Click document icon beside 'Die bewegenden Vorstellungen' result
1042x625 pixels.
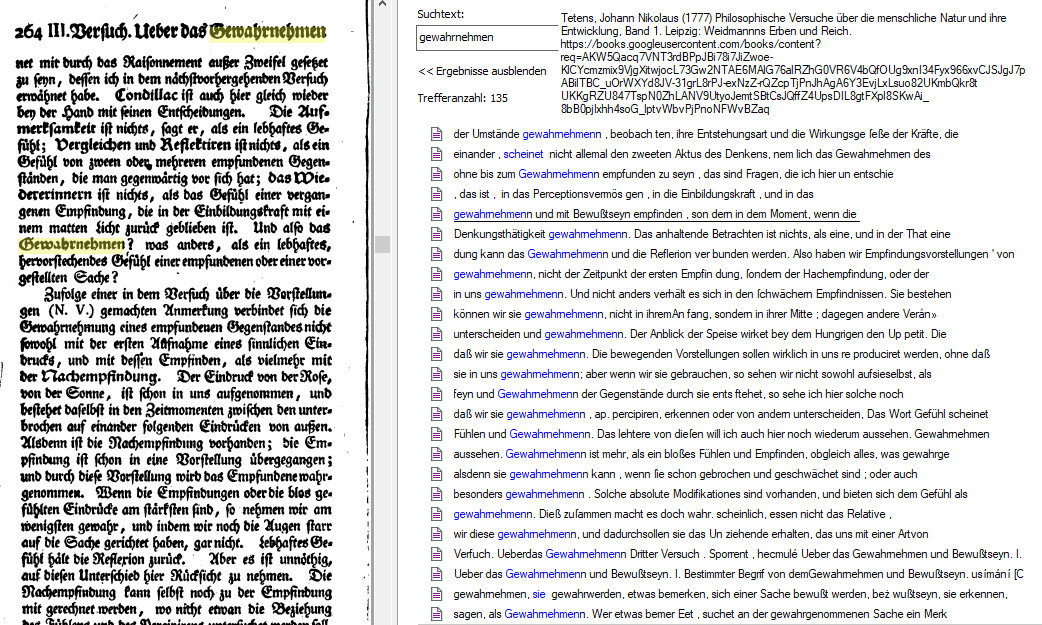click(x=436, y=354)
